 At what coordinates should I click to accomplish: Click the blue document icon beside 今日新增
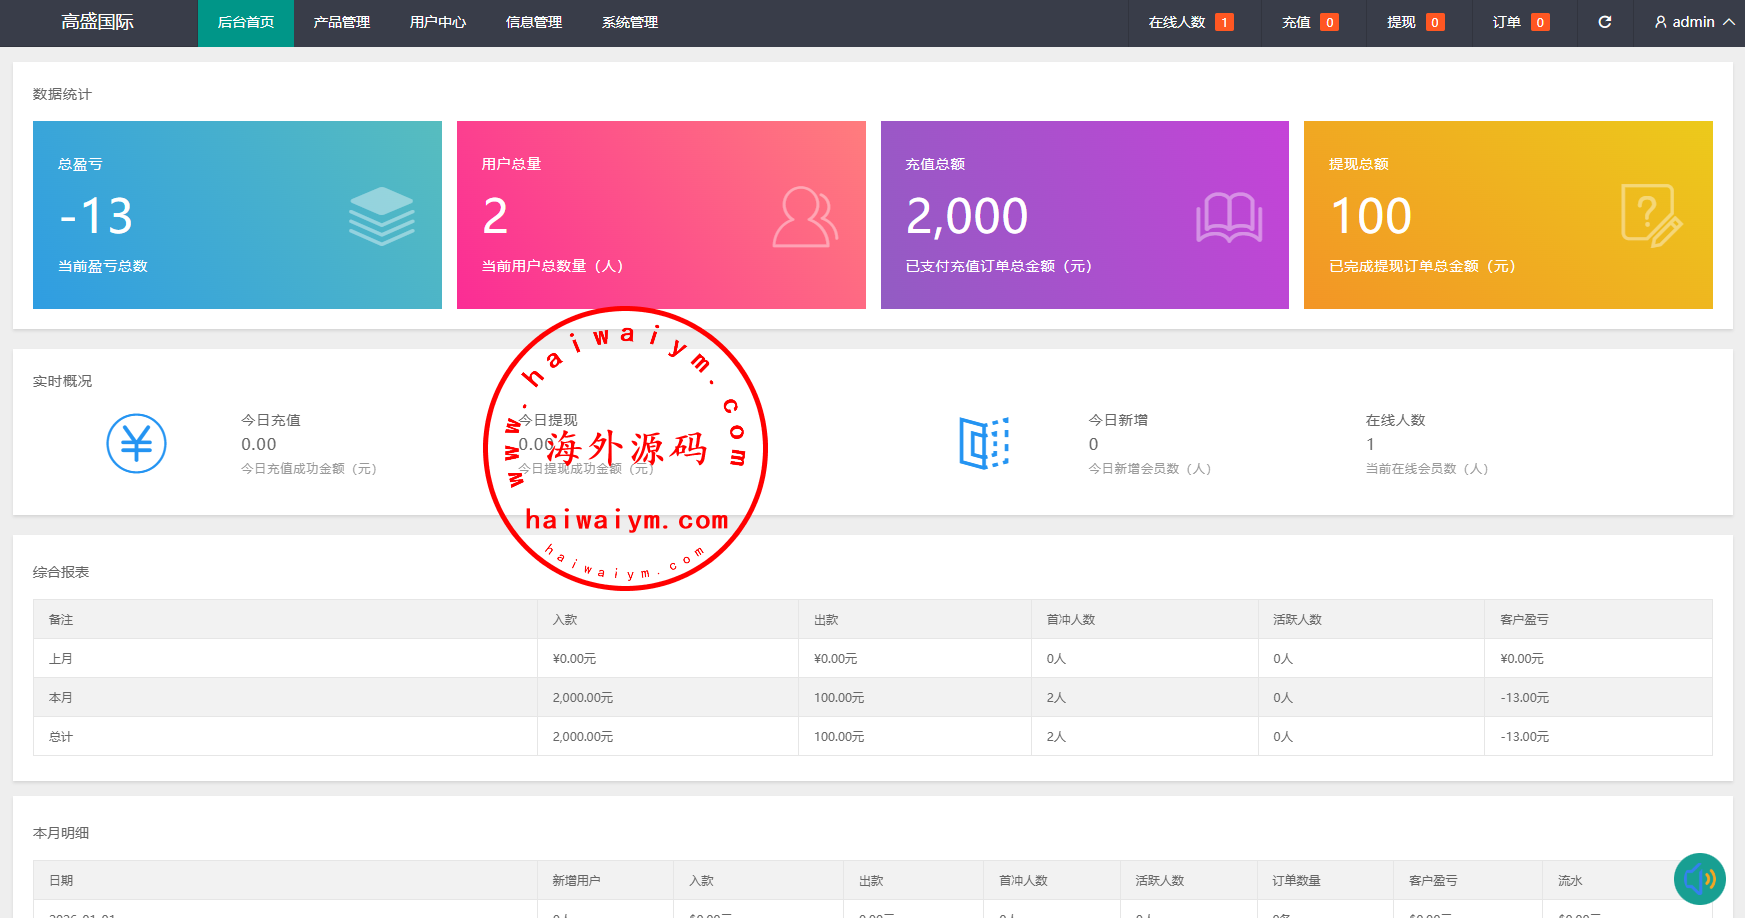point(984,443)
